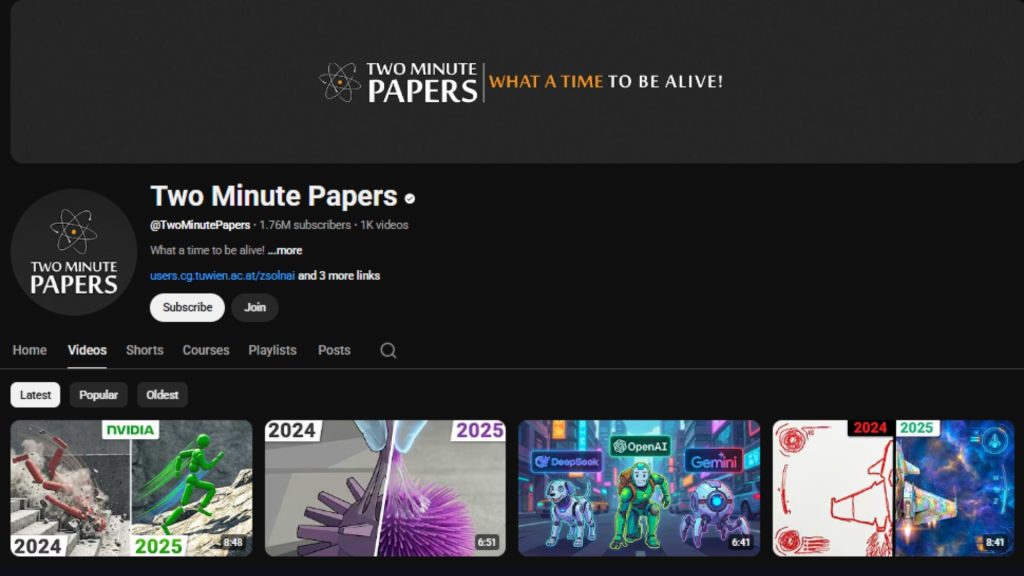Switch to the Popular filter
The height and width of the screenshot is (576, 1024).
coord(98,395)
